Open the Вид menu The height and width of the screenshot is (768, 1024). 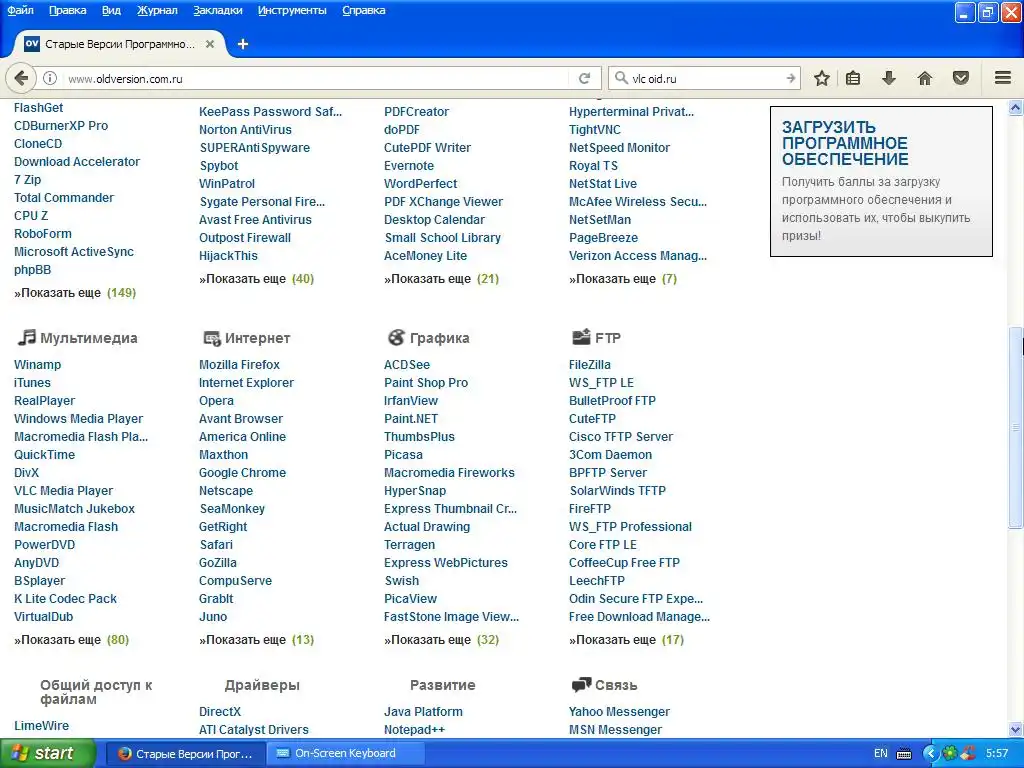coord(111,10)
